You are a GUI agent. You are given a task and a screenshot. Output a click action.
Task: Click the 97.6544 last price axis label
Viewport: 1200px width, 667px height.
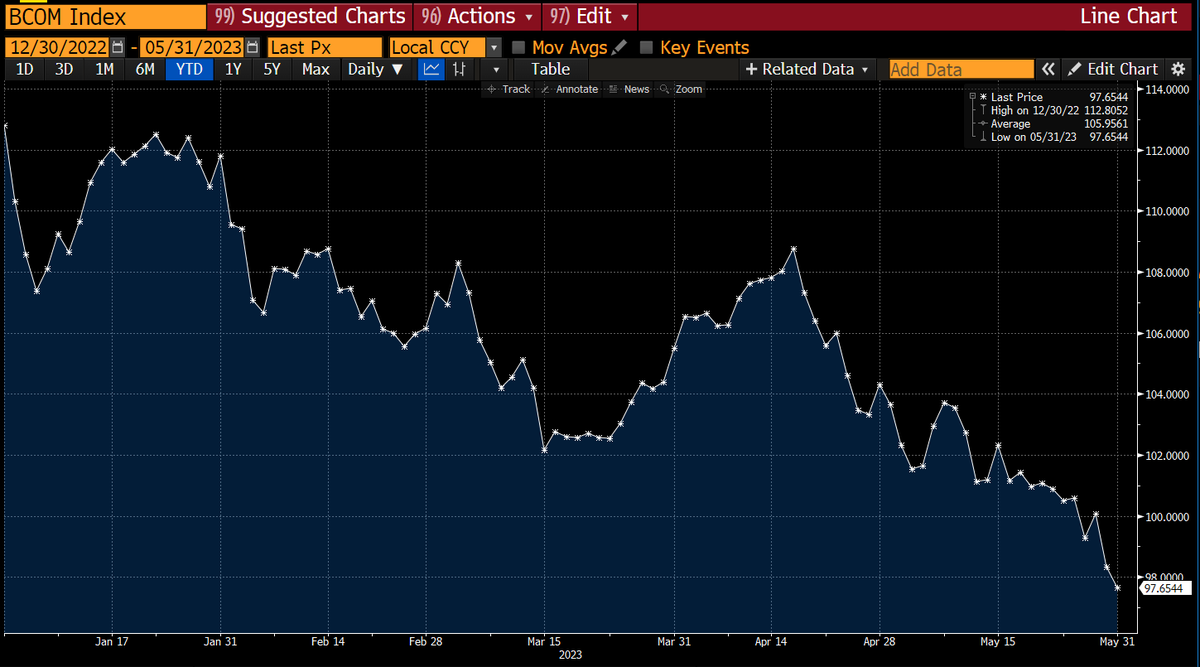pyautogui.click(x=1163, y=588)
